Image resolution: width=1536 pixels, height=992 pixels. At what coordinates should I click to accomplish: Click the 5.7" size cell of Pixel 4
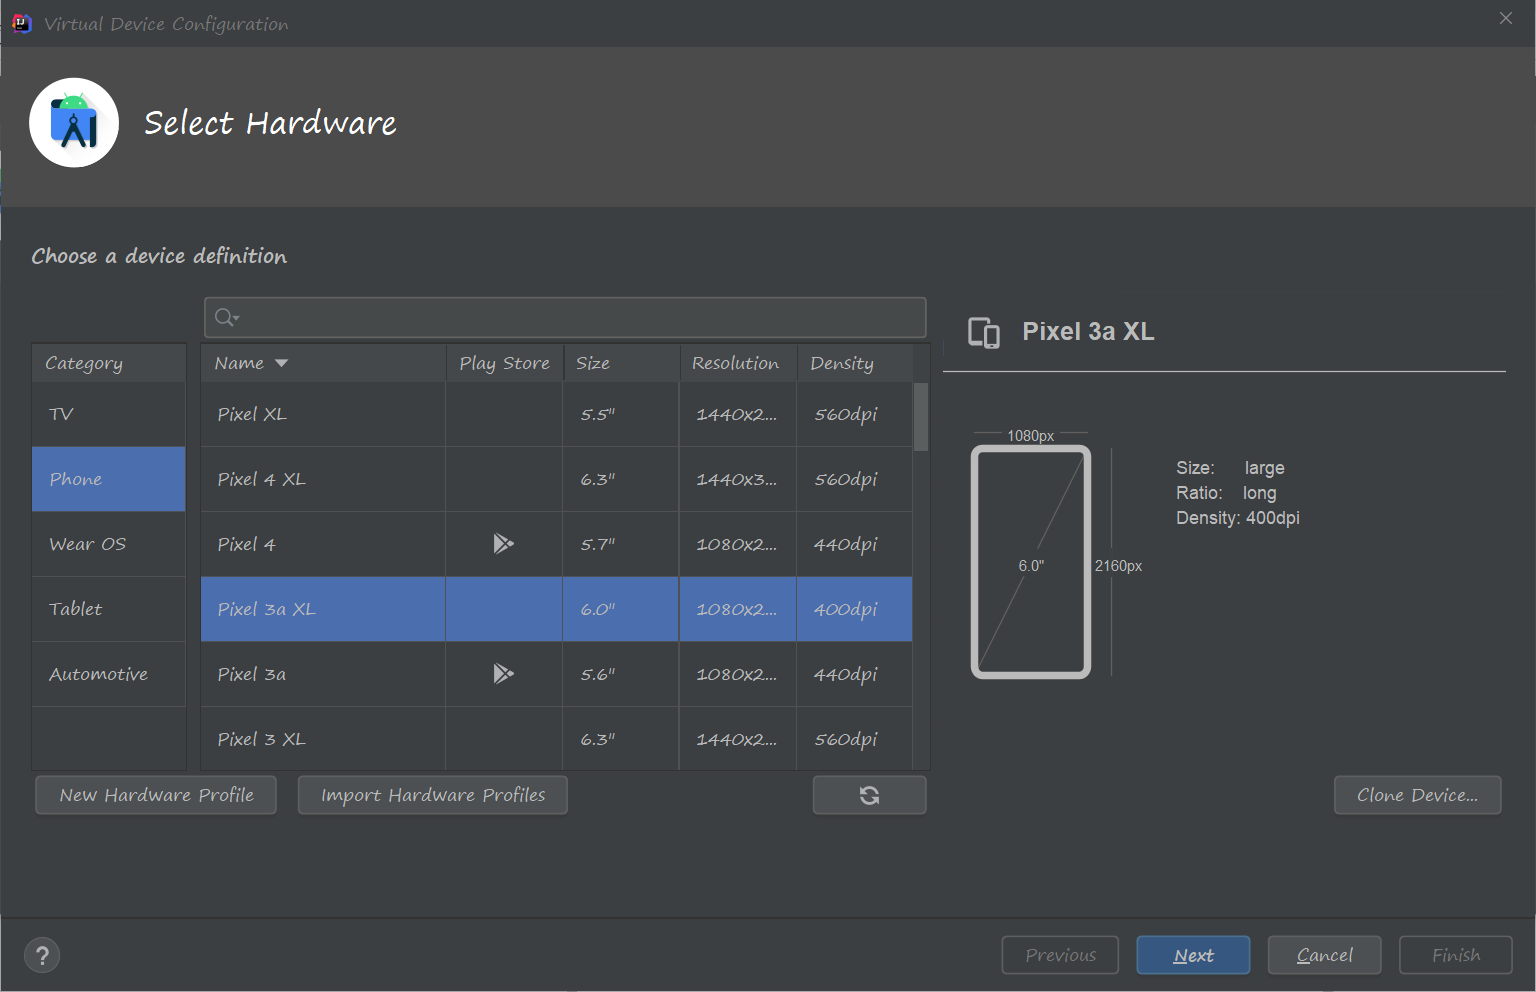pyautogui.click(x=621, y=544)
